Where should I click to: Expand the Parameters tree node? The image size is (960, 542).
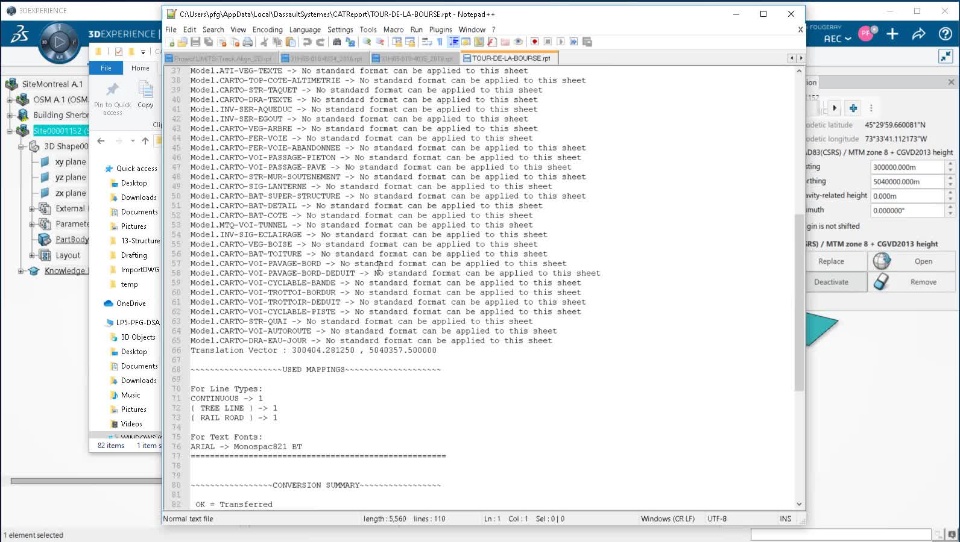click(32, 224)
